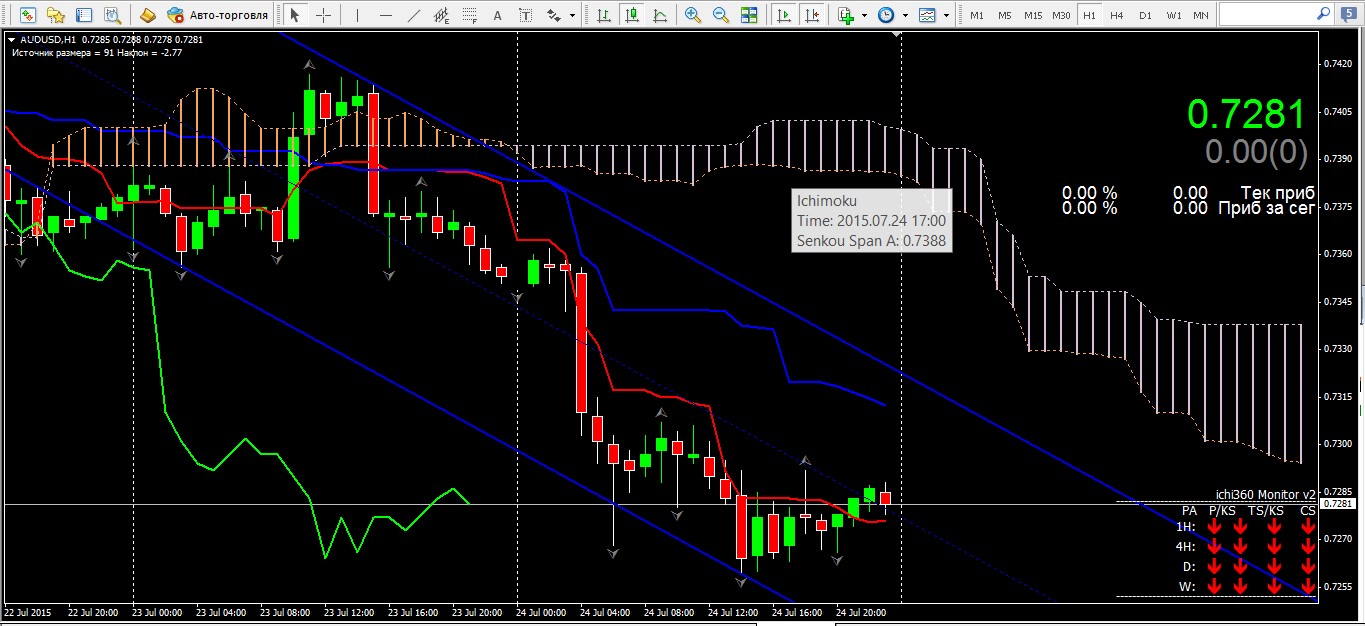Switch to M1 timeframe
This screenshot has height=626, width=1365.
pos(977,15)
